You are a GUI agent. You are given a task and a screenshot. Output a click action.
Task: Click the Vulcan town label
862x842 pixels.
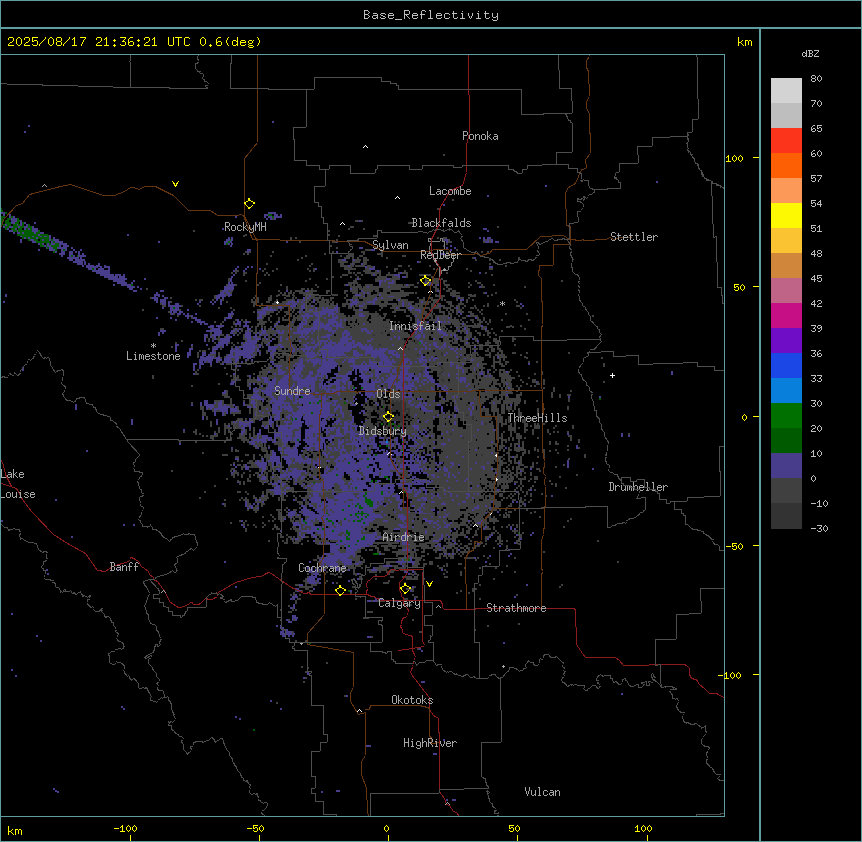543,792
